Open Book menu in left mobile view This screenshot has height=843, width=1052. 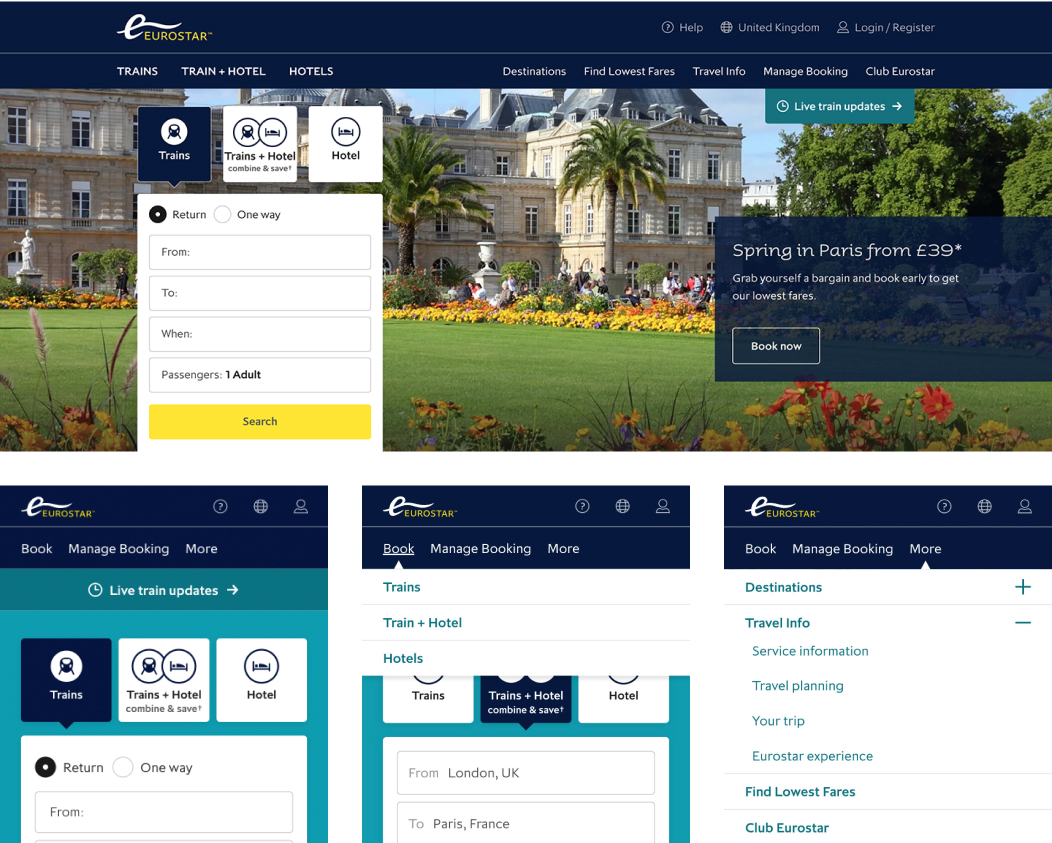click(36, 548)
